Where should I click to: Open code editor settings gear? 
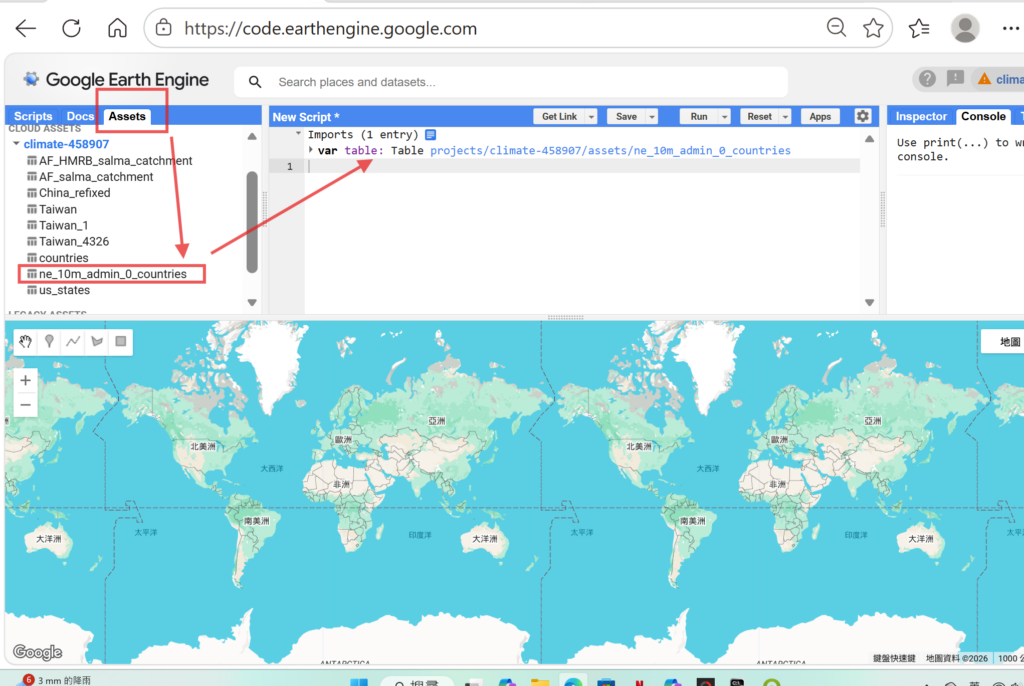pos(863,116)
